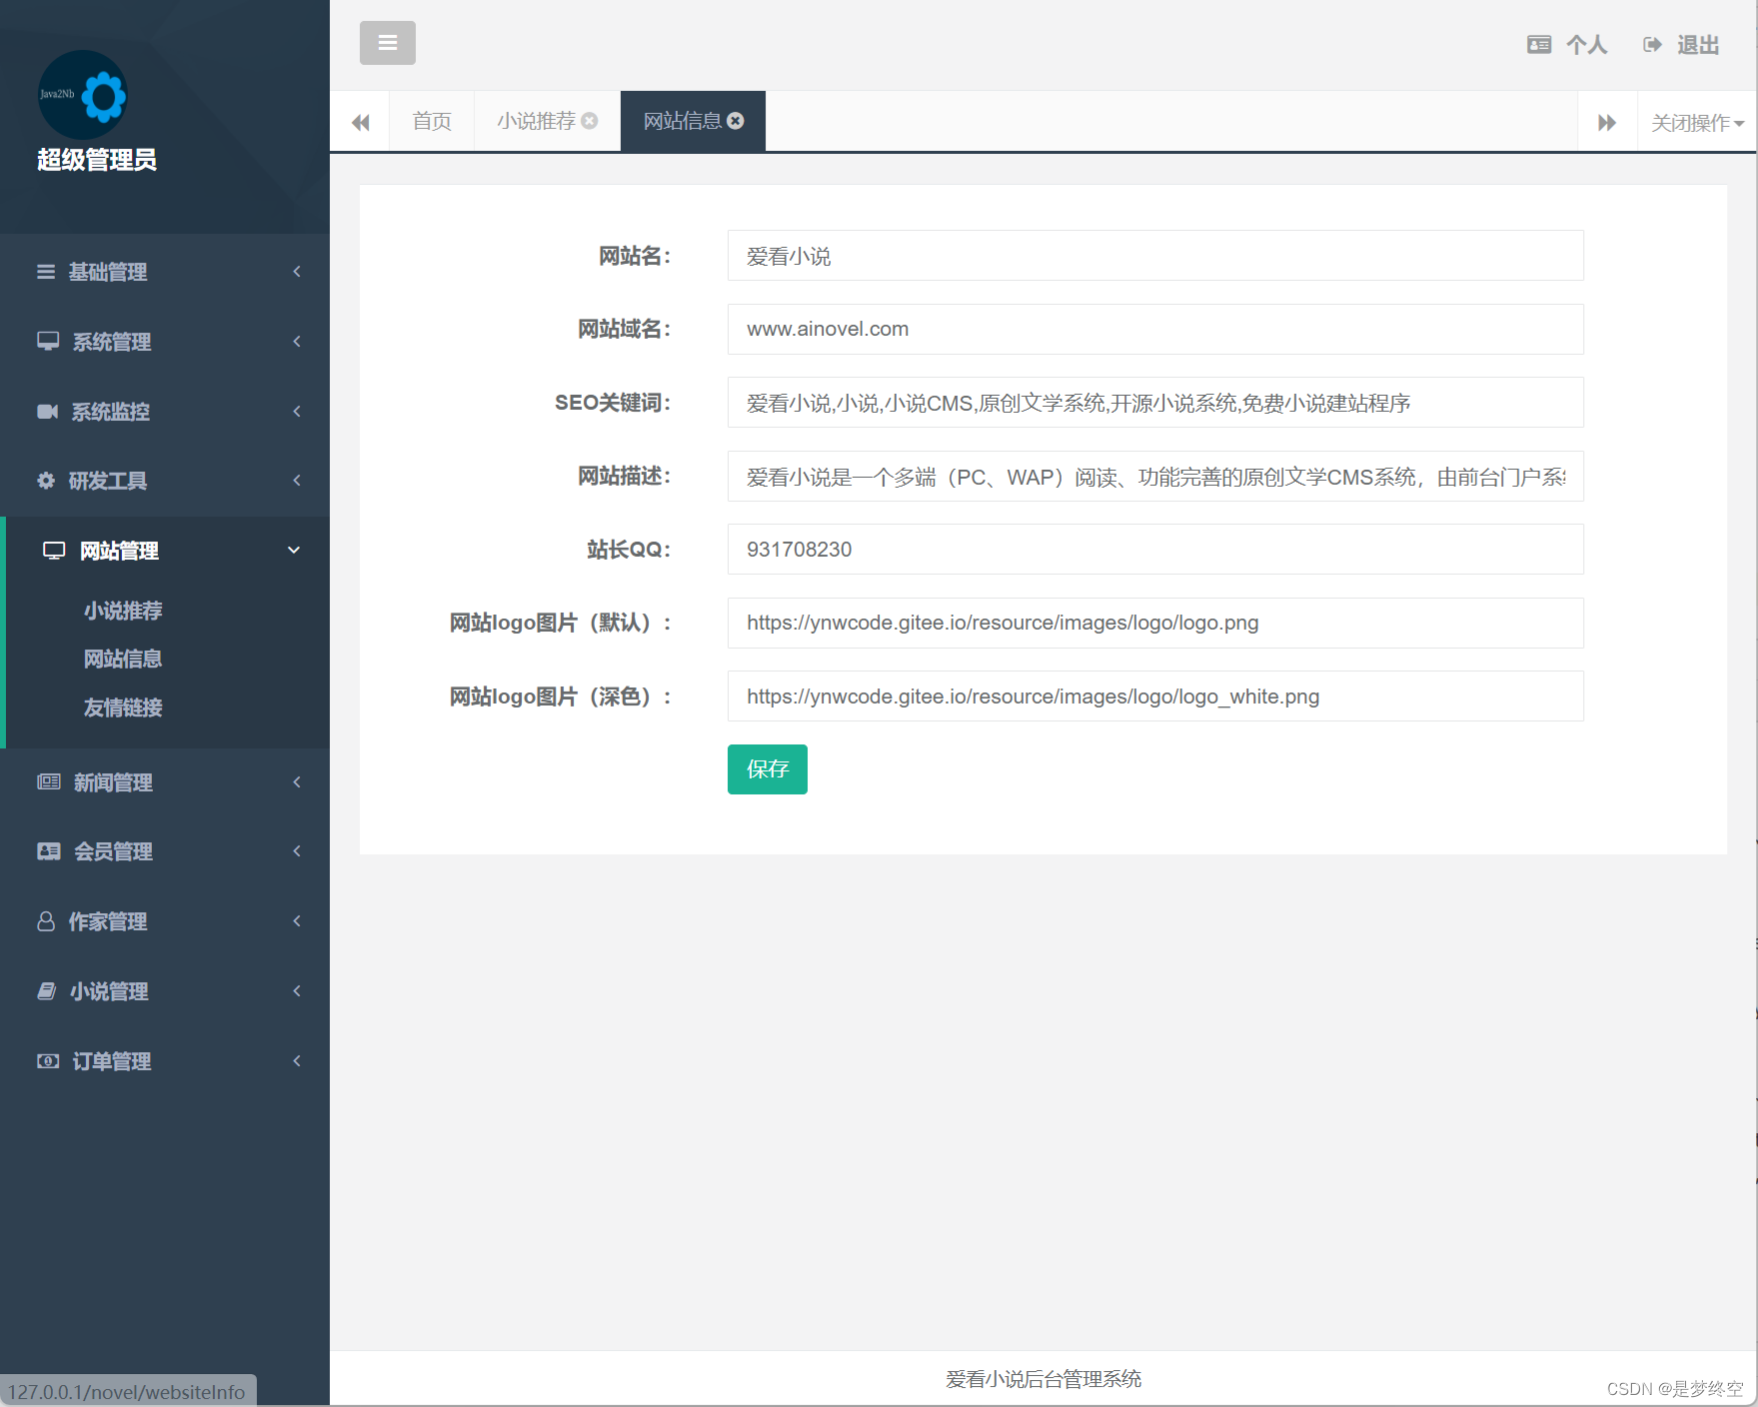Close the 小说推荐 tab
The width and height of the screenshot is (1758, 1407).
(590, 121)
